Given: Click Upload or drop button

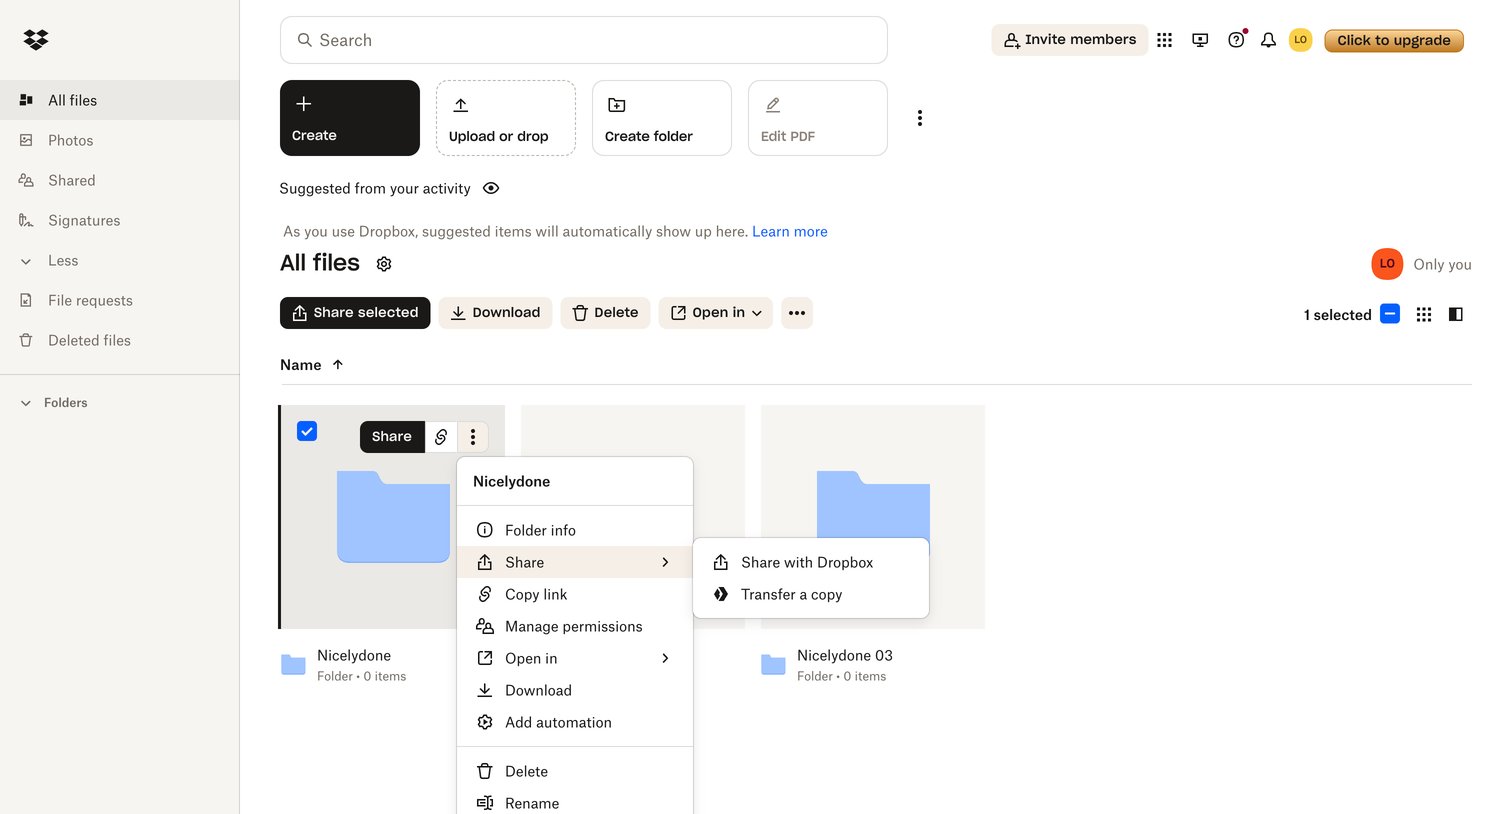Looking at the screenshot, I should click(506, 118).
